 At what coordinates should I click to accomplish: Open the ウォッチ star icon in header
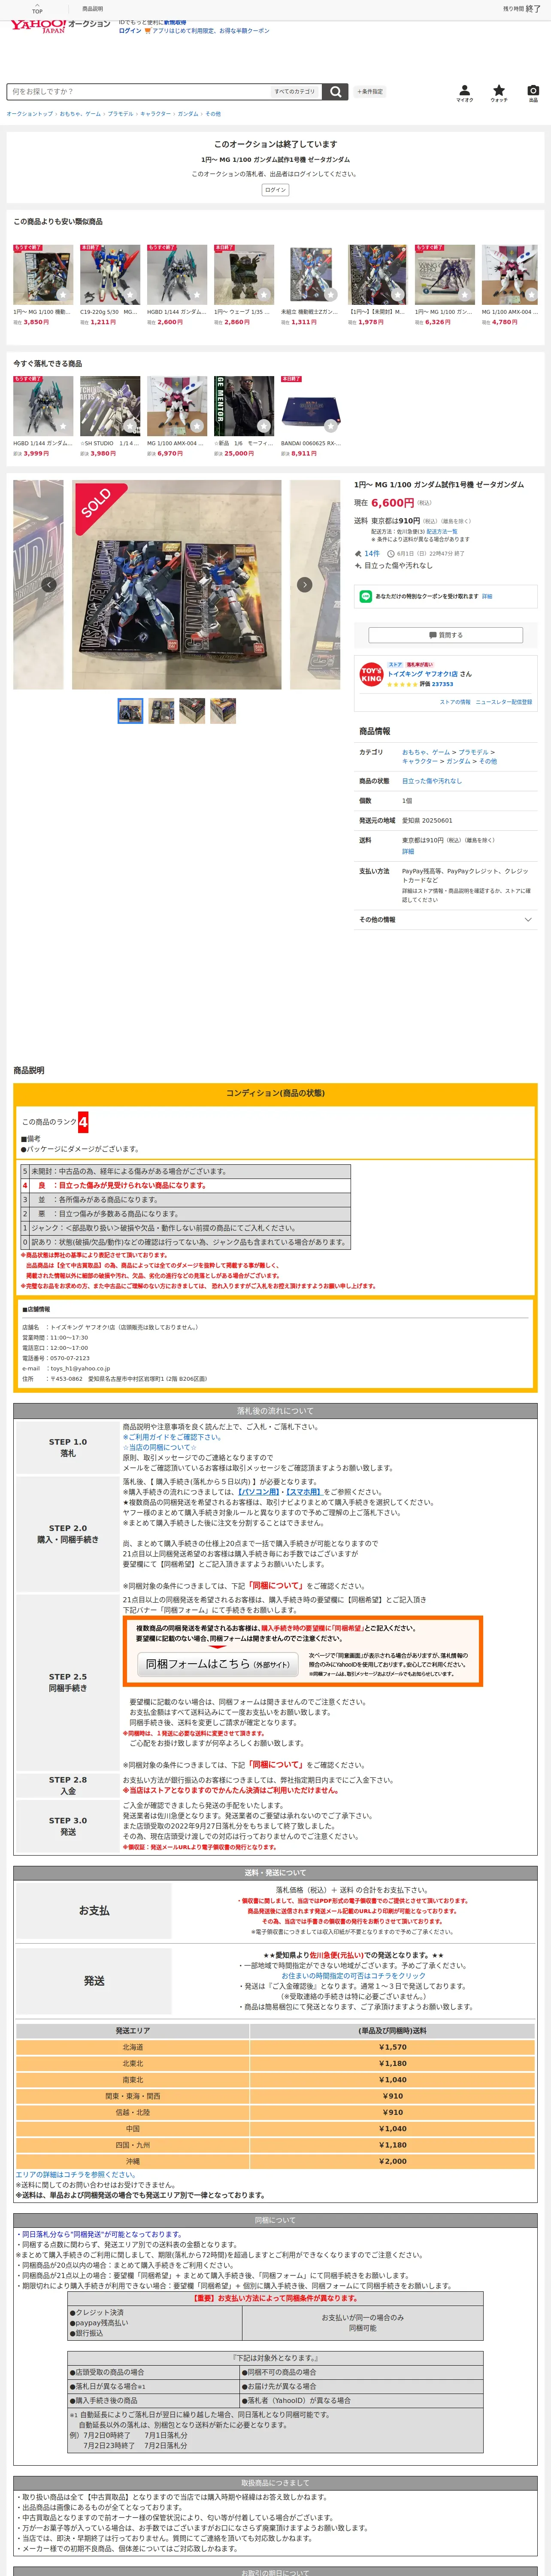coord(499,93)
